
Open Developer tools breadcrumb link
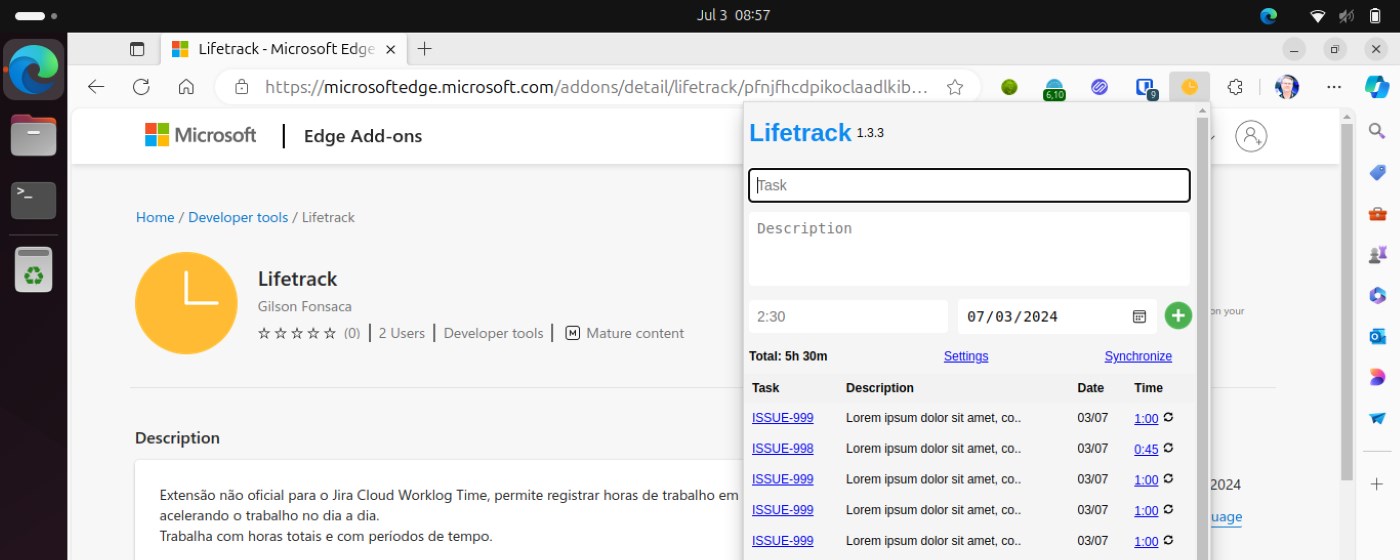tap(238, 217)
